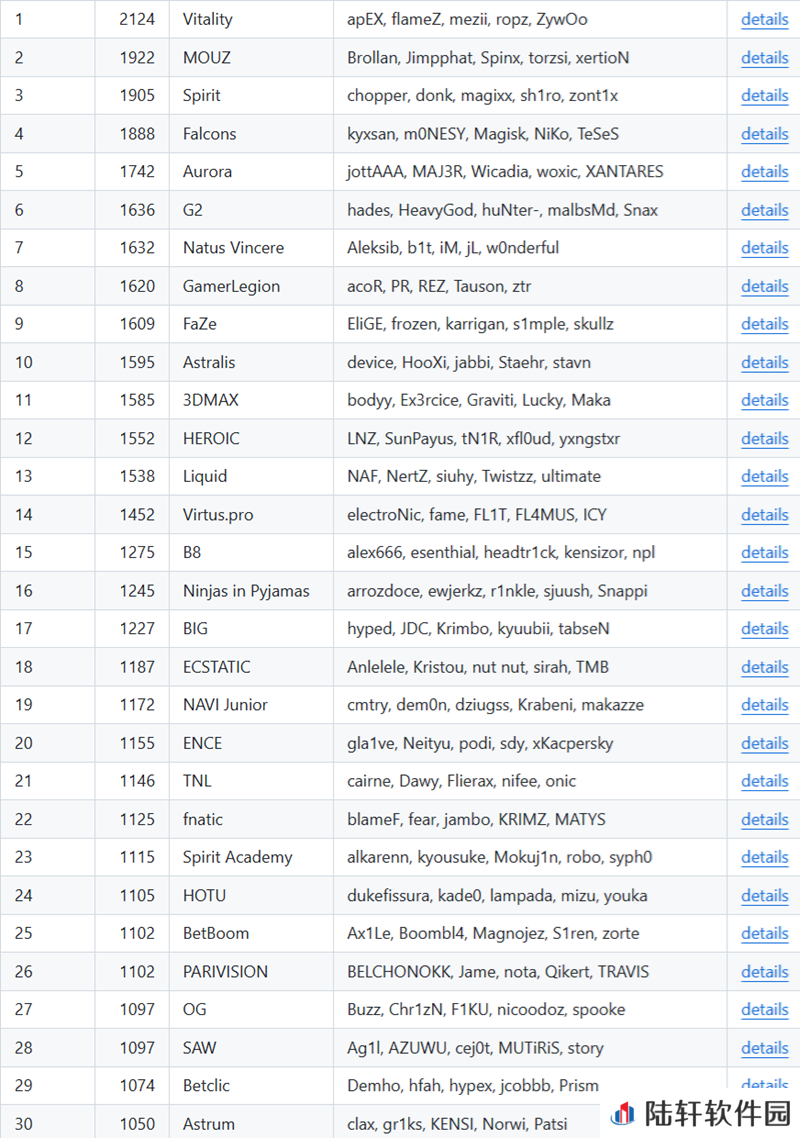
Task: Click details link for G2
Action: [764, 210]
